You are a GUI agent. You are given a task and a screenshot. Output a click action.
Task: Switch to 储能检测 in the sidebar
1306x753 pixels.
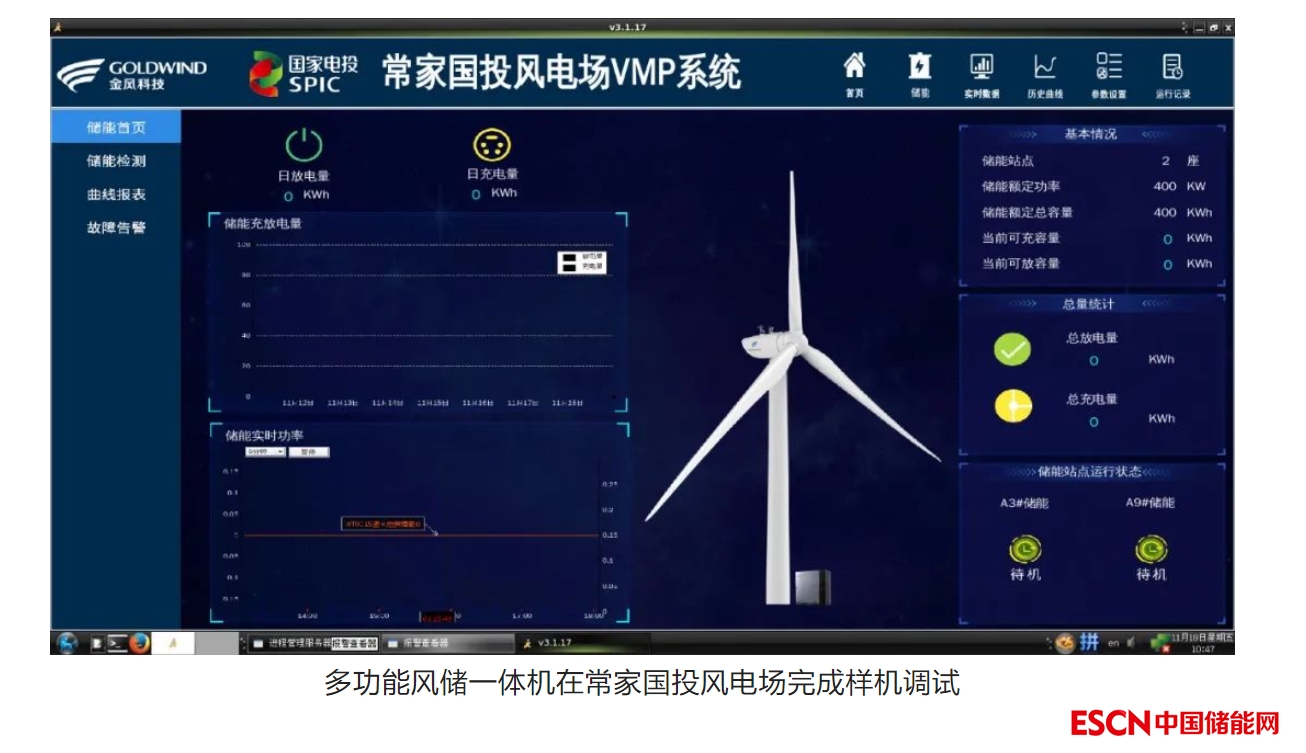click(116, 161)
